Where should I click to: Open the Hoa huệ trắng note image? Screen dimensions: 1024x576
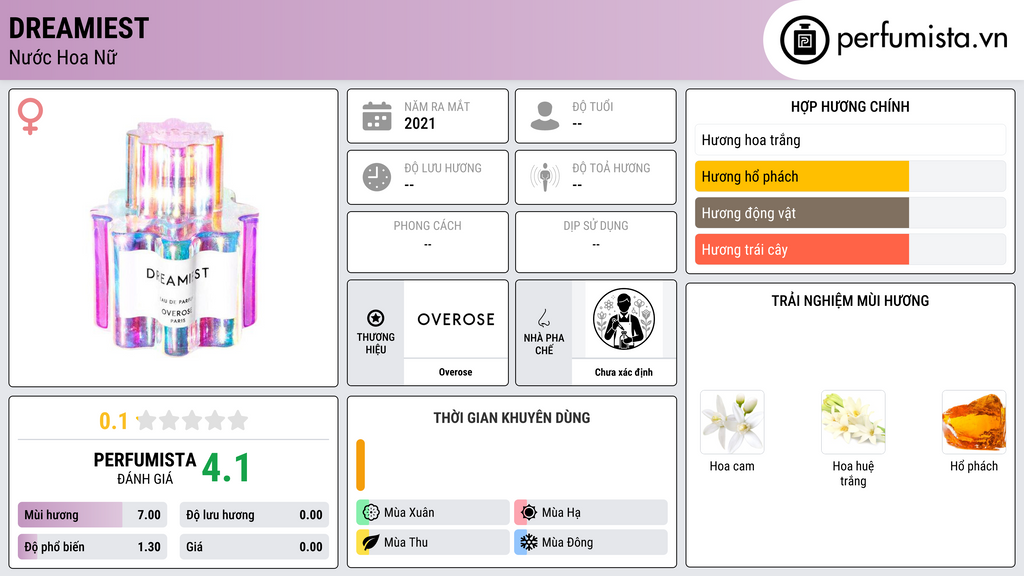point(853,423)
